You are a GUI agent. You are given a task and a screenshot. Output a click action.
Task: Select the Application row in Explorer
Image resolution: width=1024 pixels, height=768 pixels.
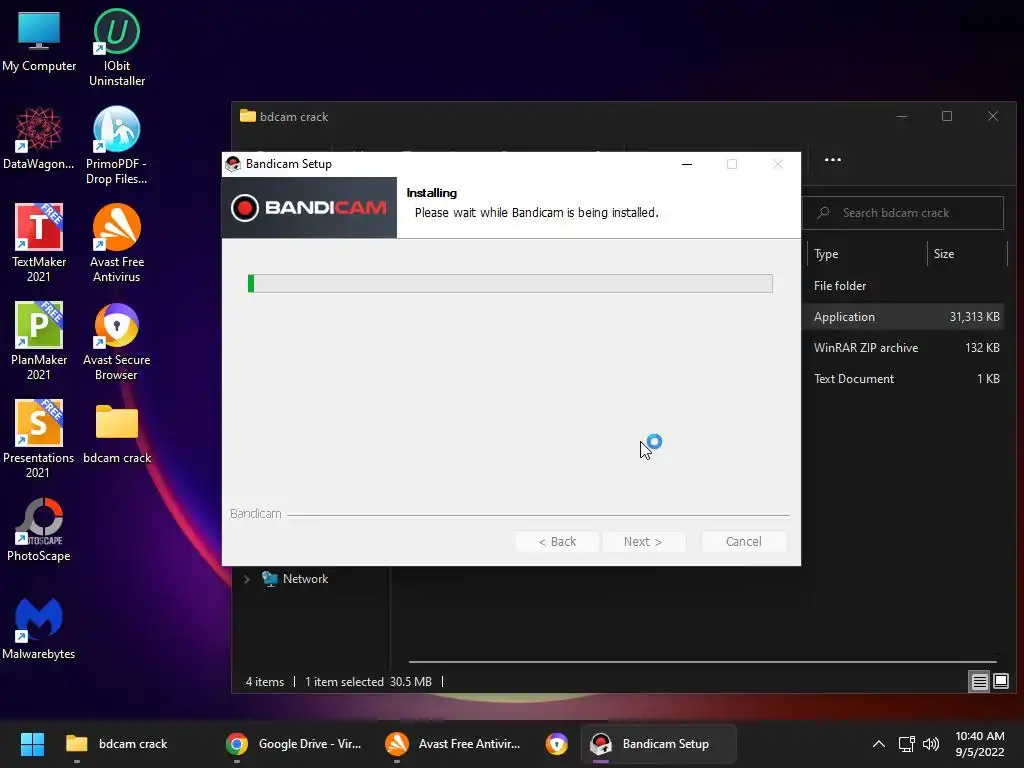905,317
